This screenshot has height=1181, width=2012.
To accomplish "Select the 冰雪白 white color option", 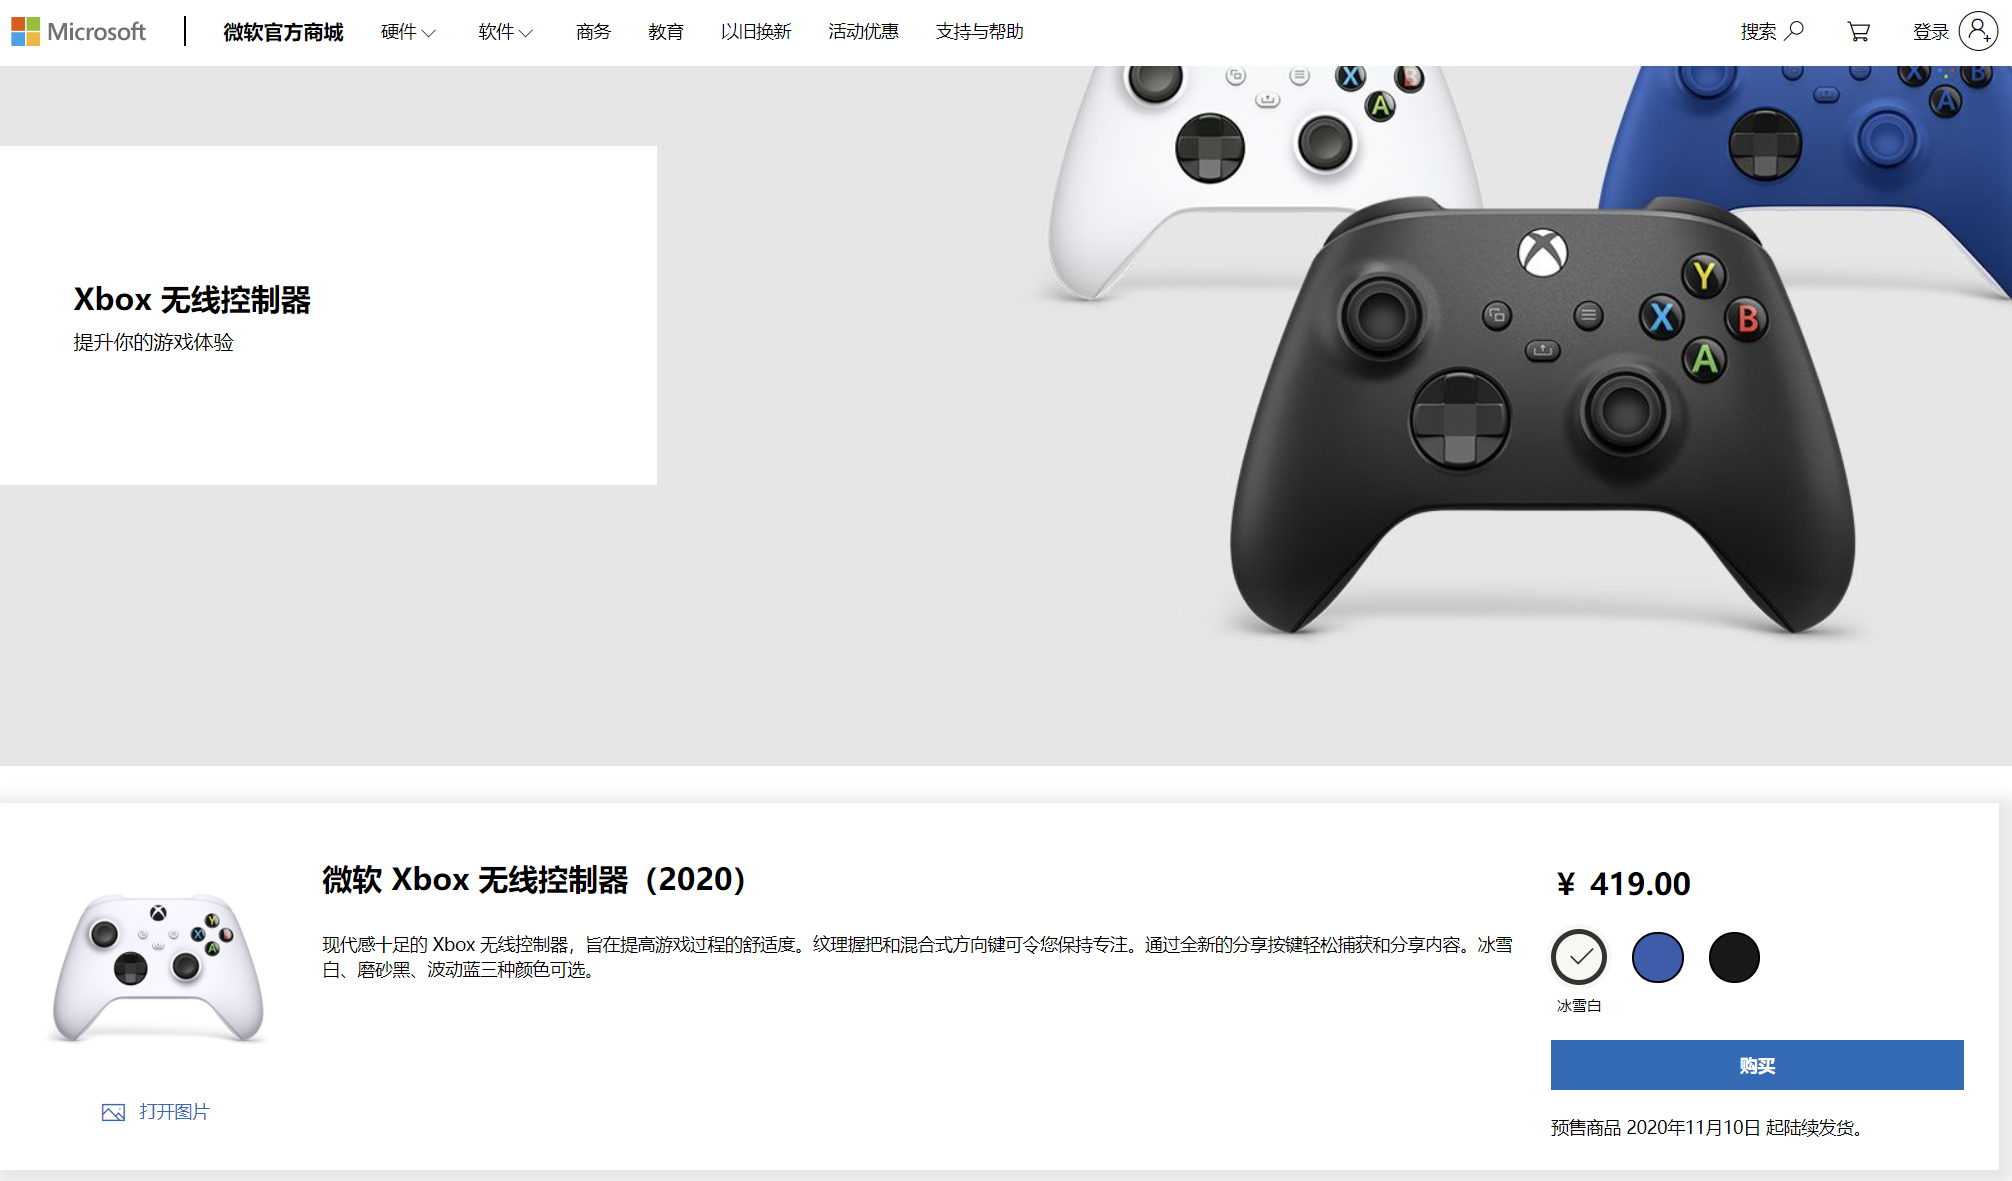I will pyautogui.click(x=1579, y=957).
